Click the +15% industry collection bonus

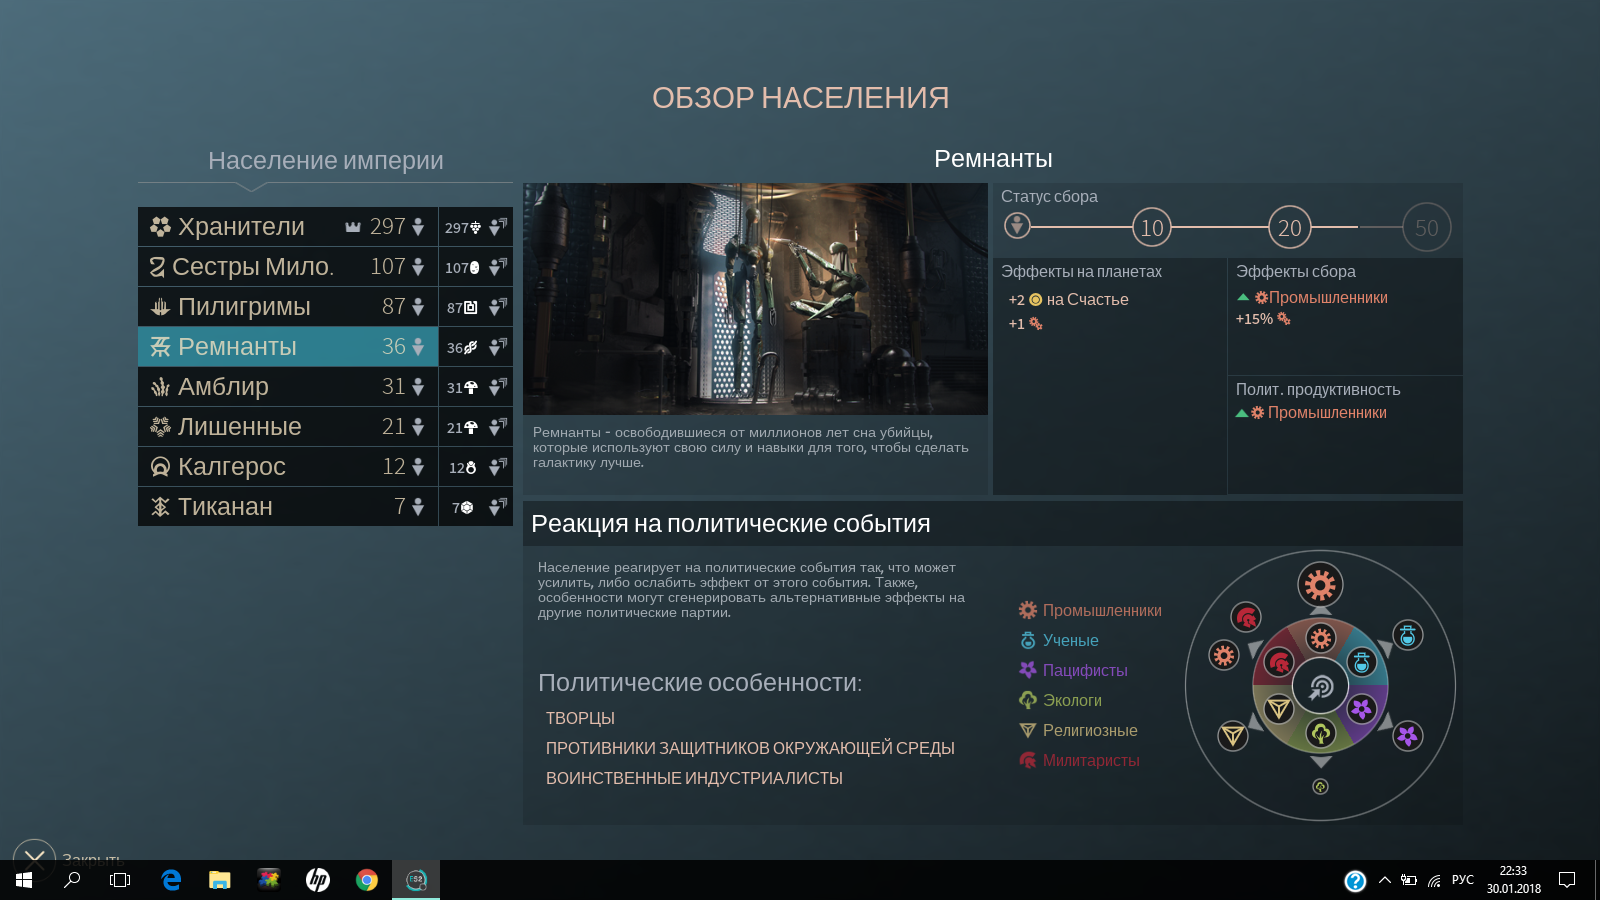pyautogui.click(x=1263, y=319)
